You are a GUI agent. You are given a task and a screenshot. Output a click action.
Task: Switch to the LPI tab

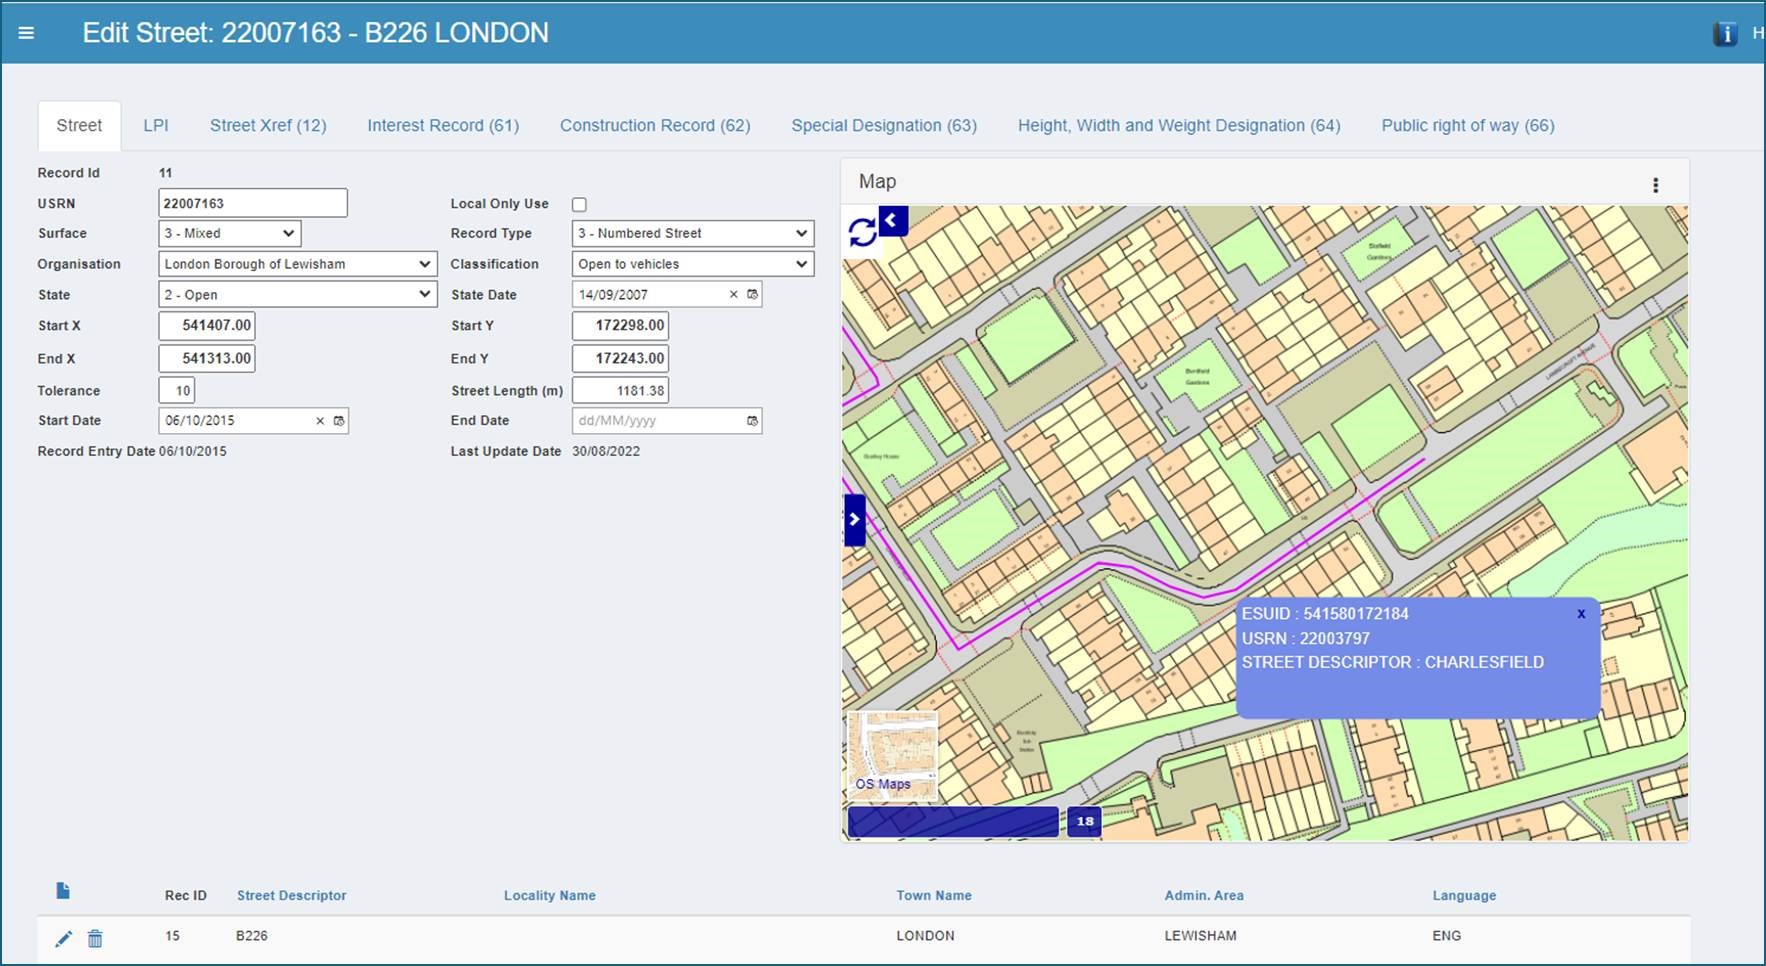click(x=156, y=126)
